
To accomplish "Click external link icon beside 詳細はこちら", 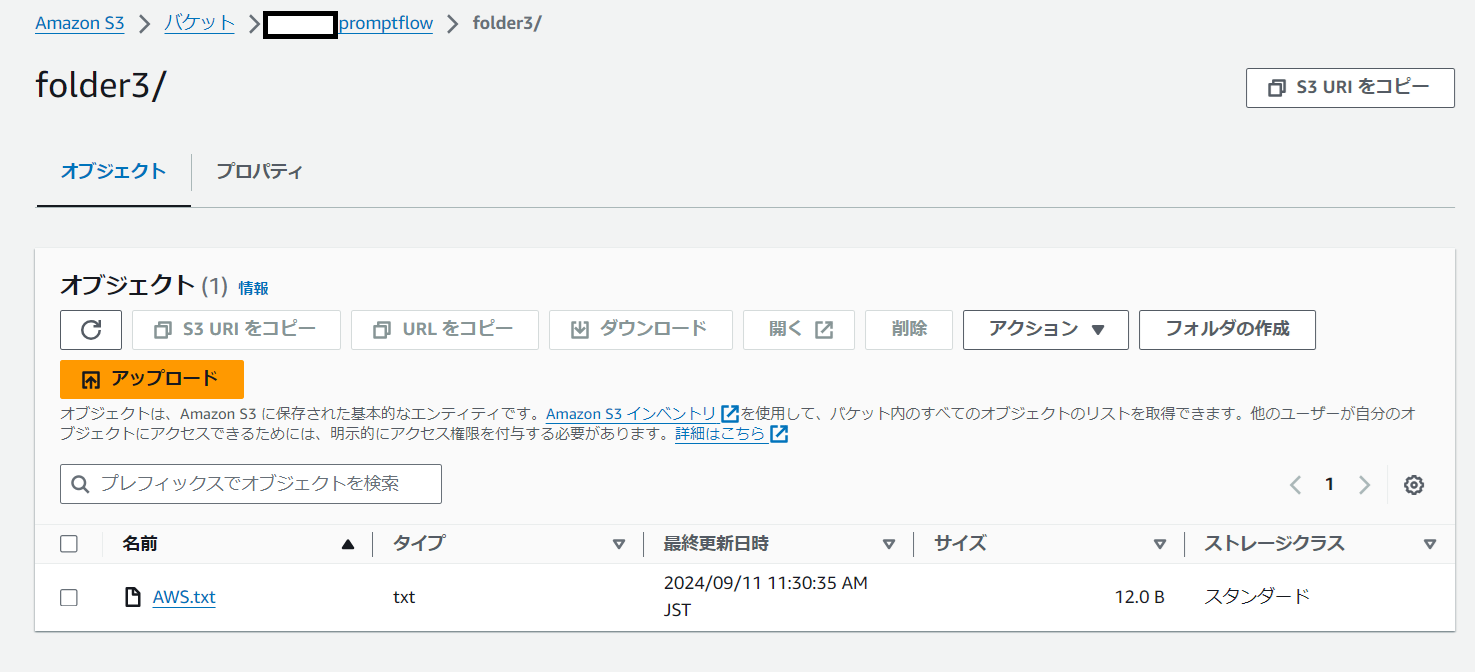I will pos(780,434).
